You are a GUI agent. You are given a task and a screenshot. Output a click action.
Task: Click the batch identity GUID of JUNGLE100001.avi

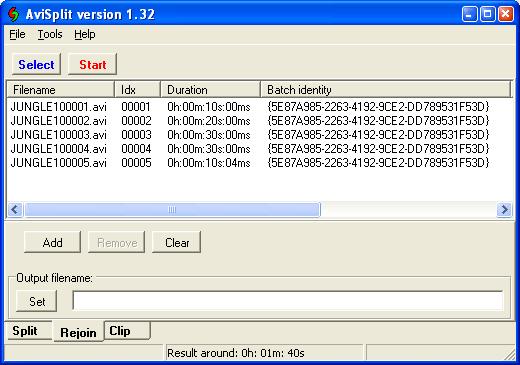(378, 107)
